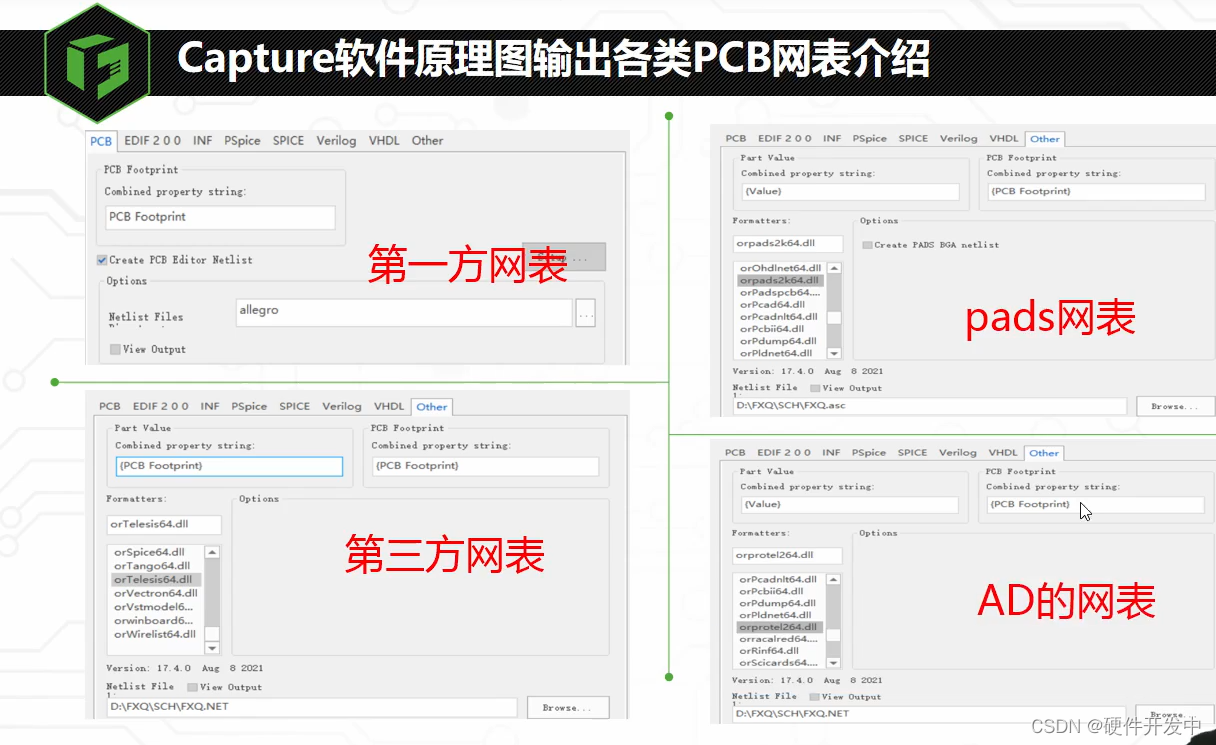Select orTango64.dll in the formatters list

pos(151,566)
